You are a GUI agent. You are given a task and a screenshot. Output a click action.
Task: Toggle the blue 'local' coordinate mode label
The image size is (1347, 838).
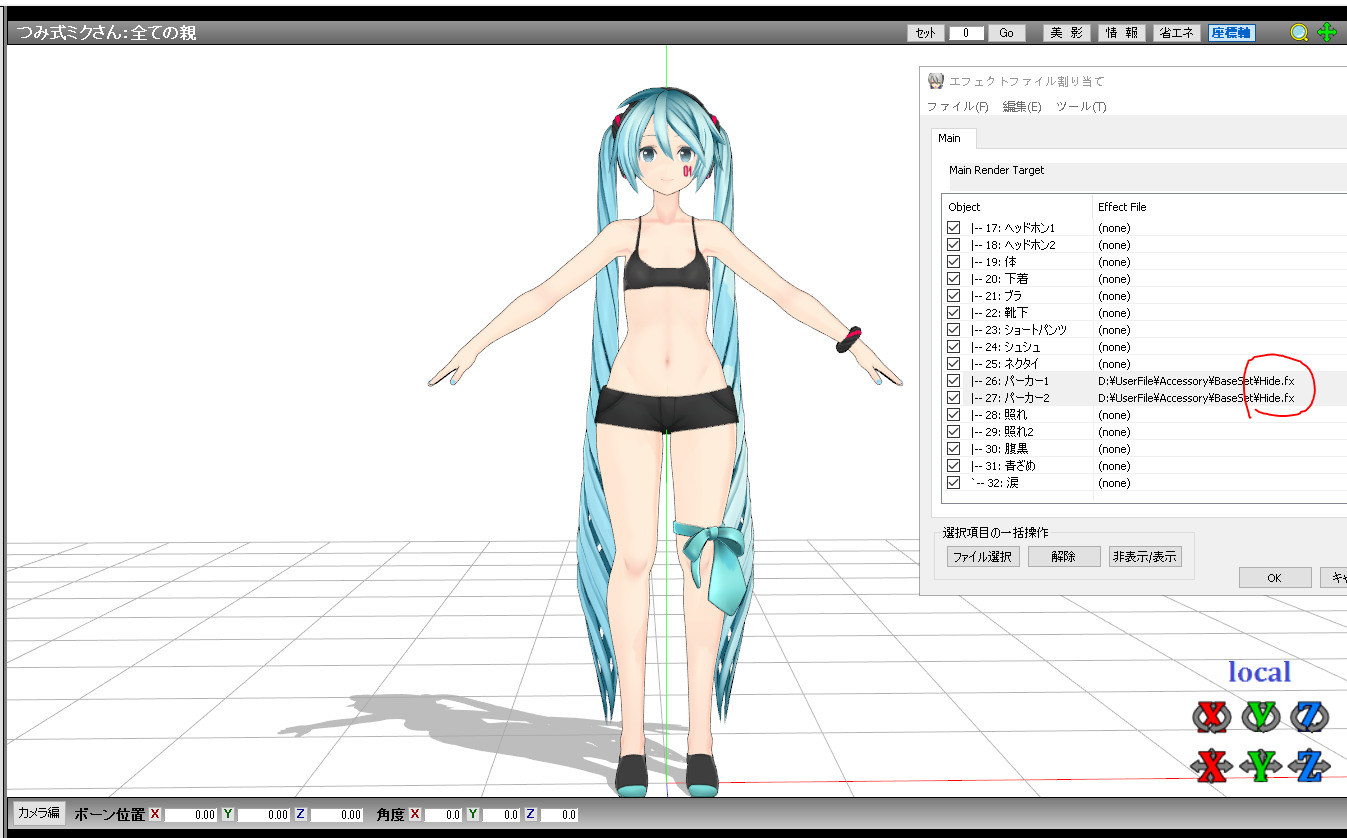click(1259, 672)
